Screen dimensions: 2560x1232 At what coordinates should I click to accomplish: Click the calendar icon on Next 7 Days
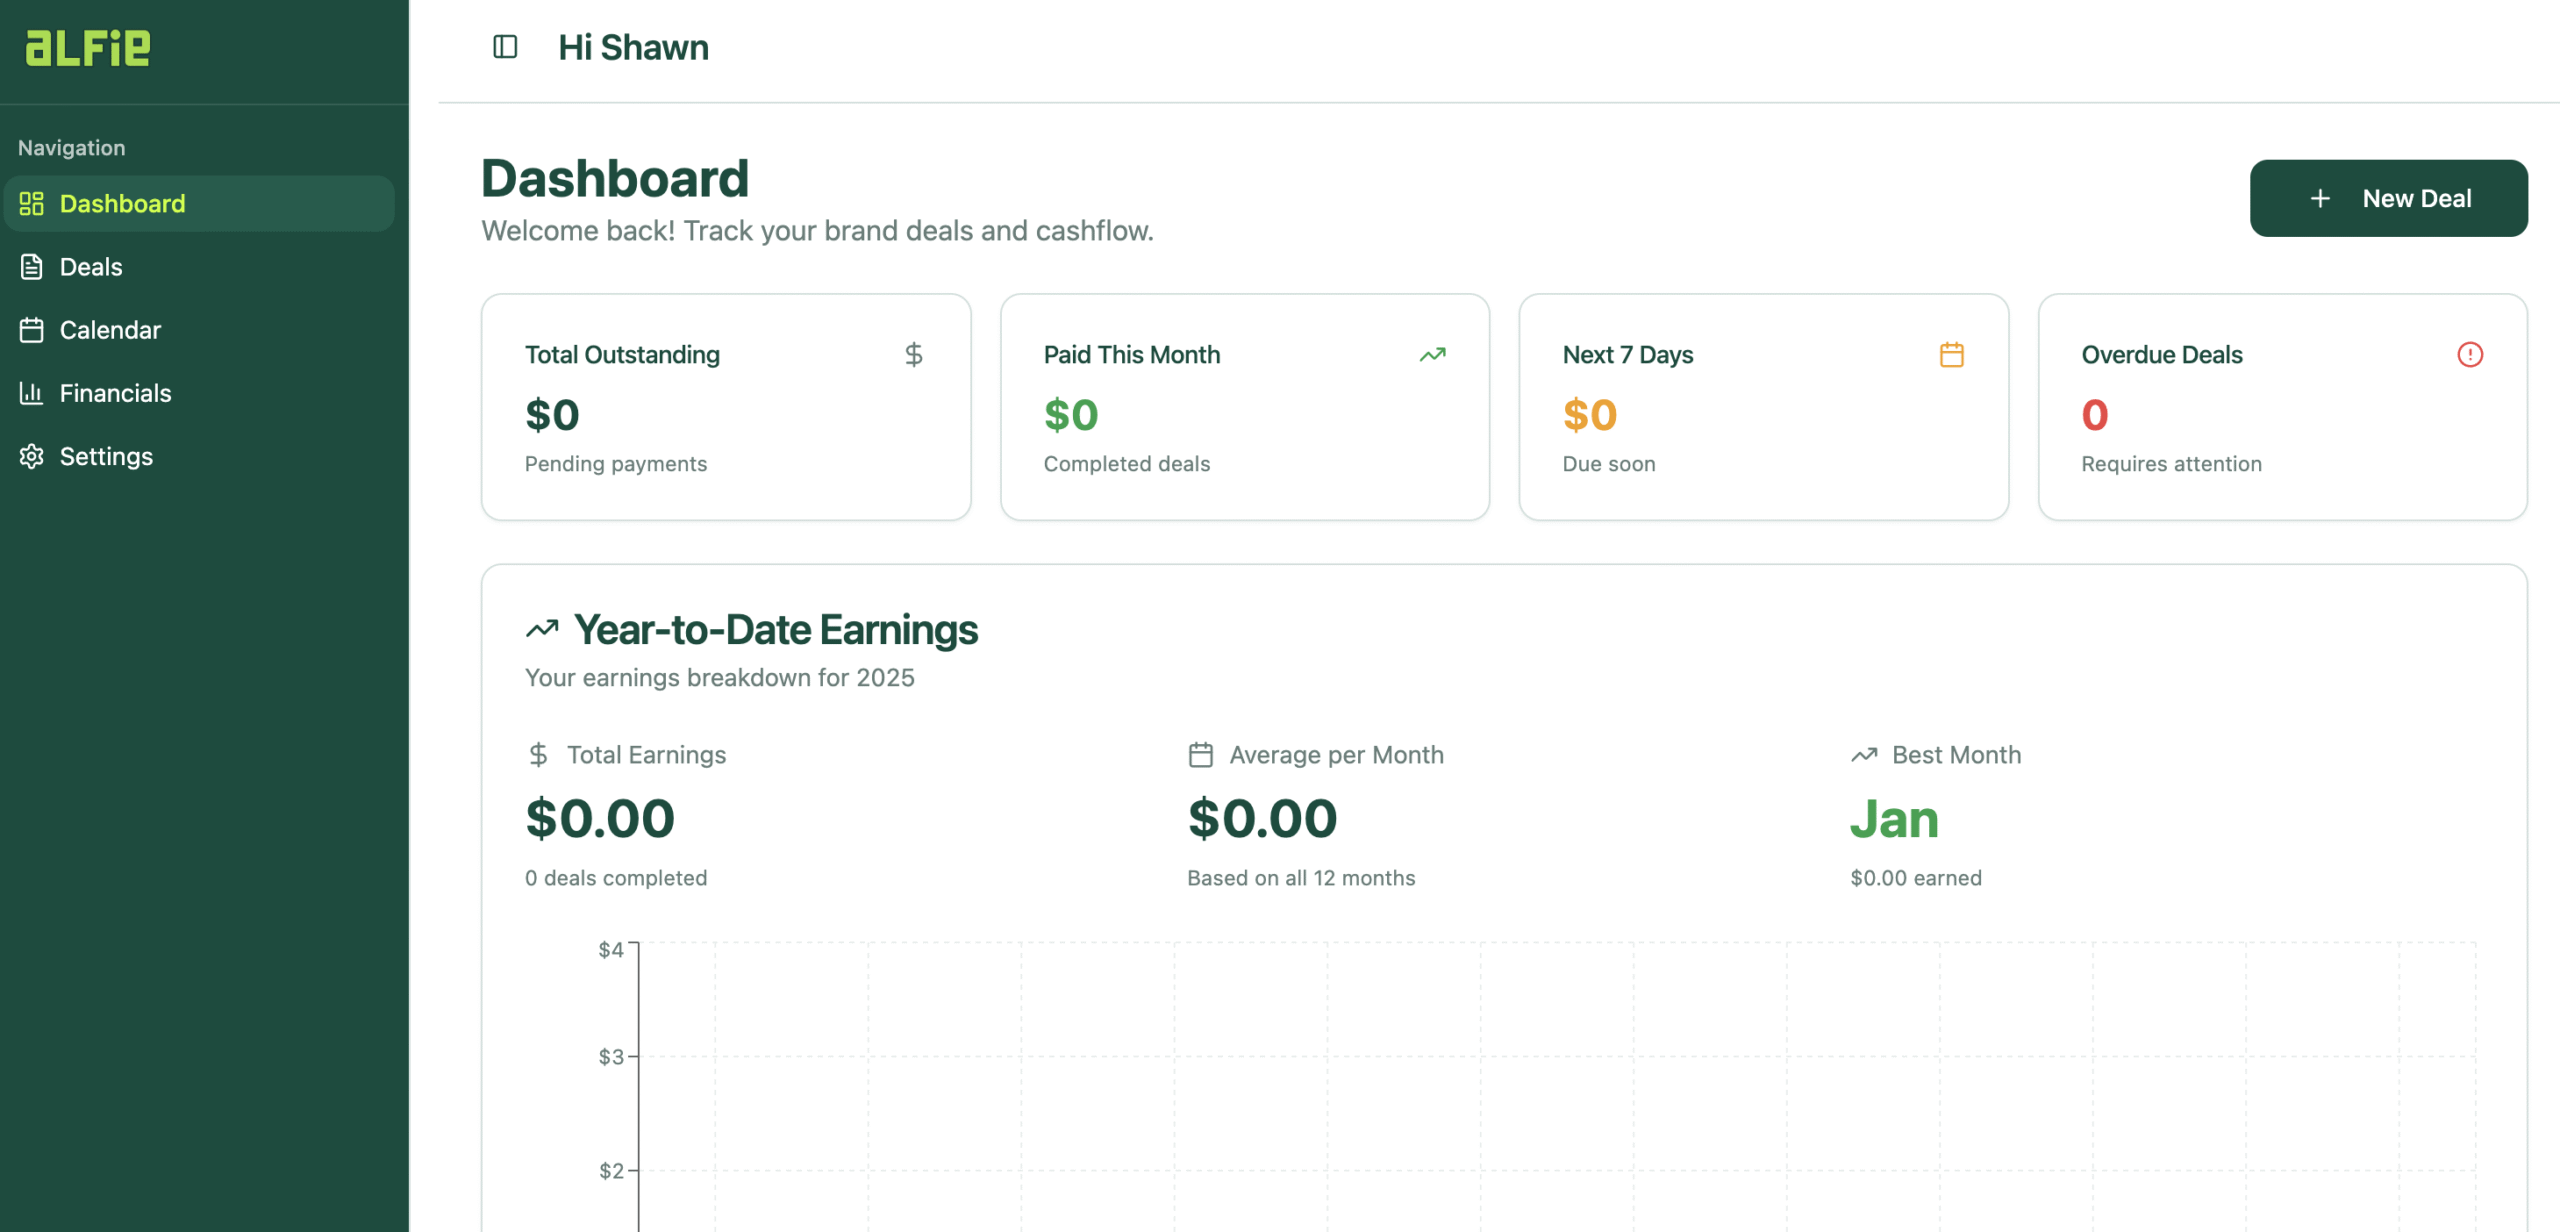pyautogui.click(x=1951, y=354)
